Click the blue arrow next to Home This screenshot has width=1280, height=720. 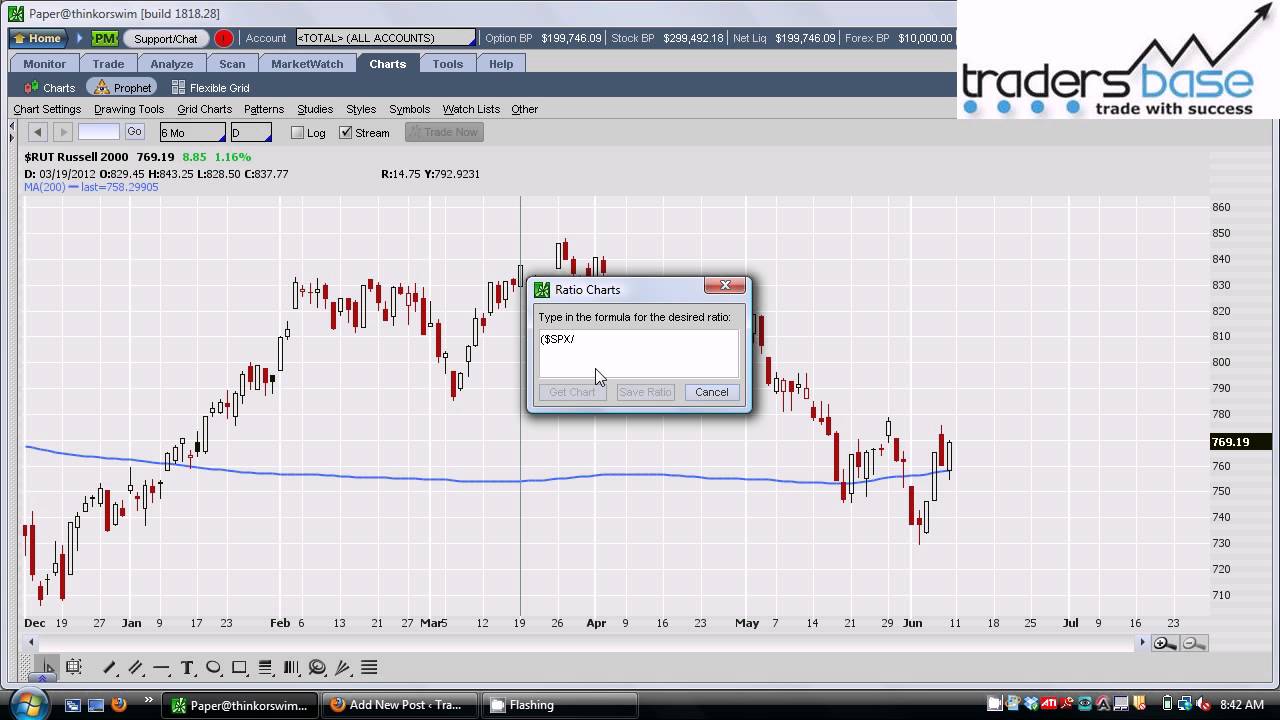[x=79, y=38]
